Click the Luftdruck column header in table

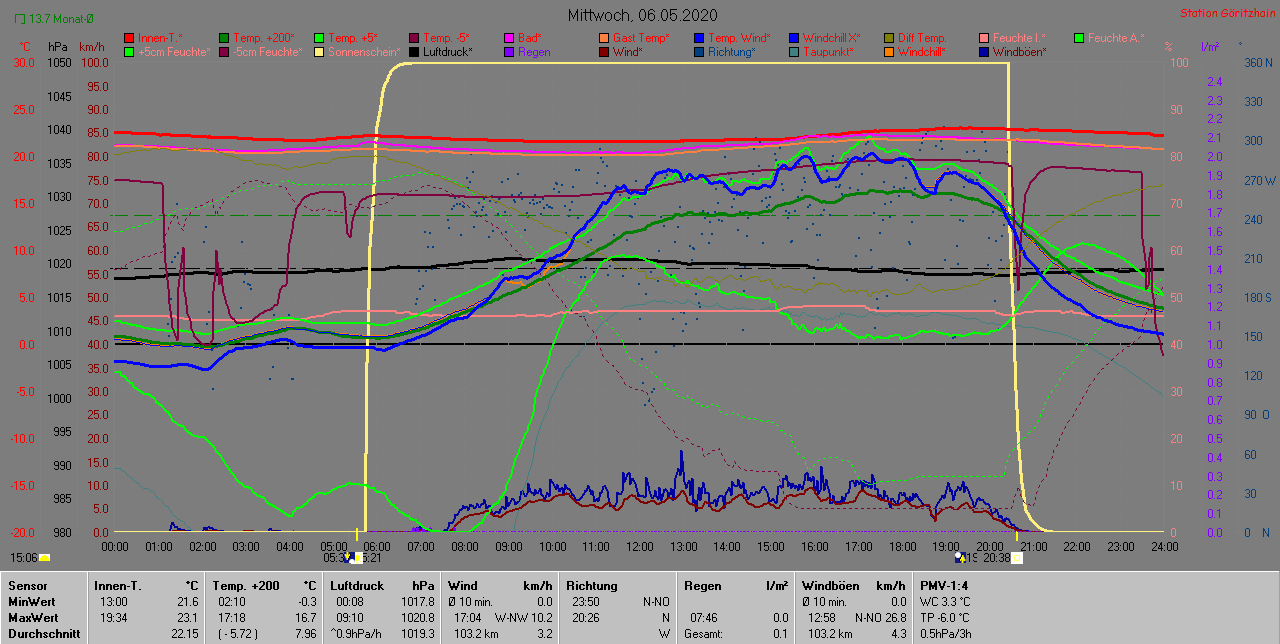coord(357,585)
